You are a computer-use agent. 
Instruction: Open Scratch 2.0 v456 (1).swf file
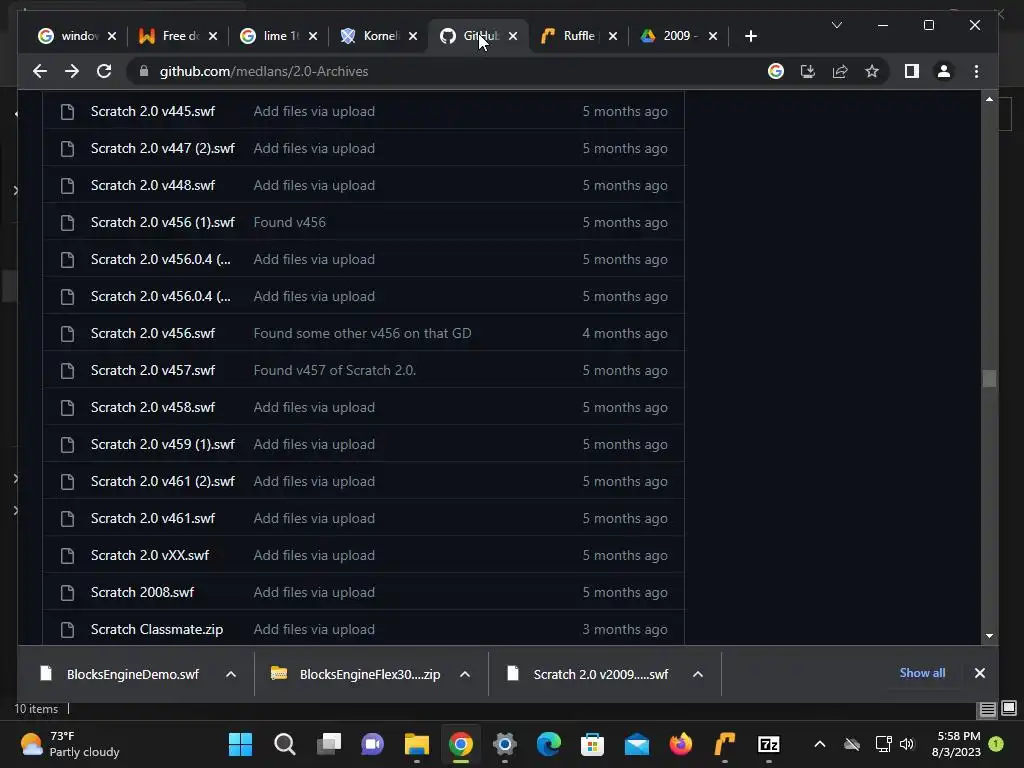click(163, 223)
